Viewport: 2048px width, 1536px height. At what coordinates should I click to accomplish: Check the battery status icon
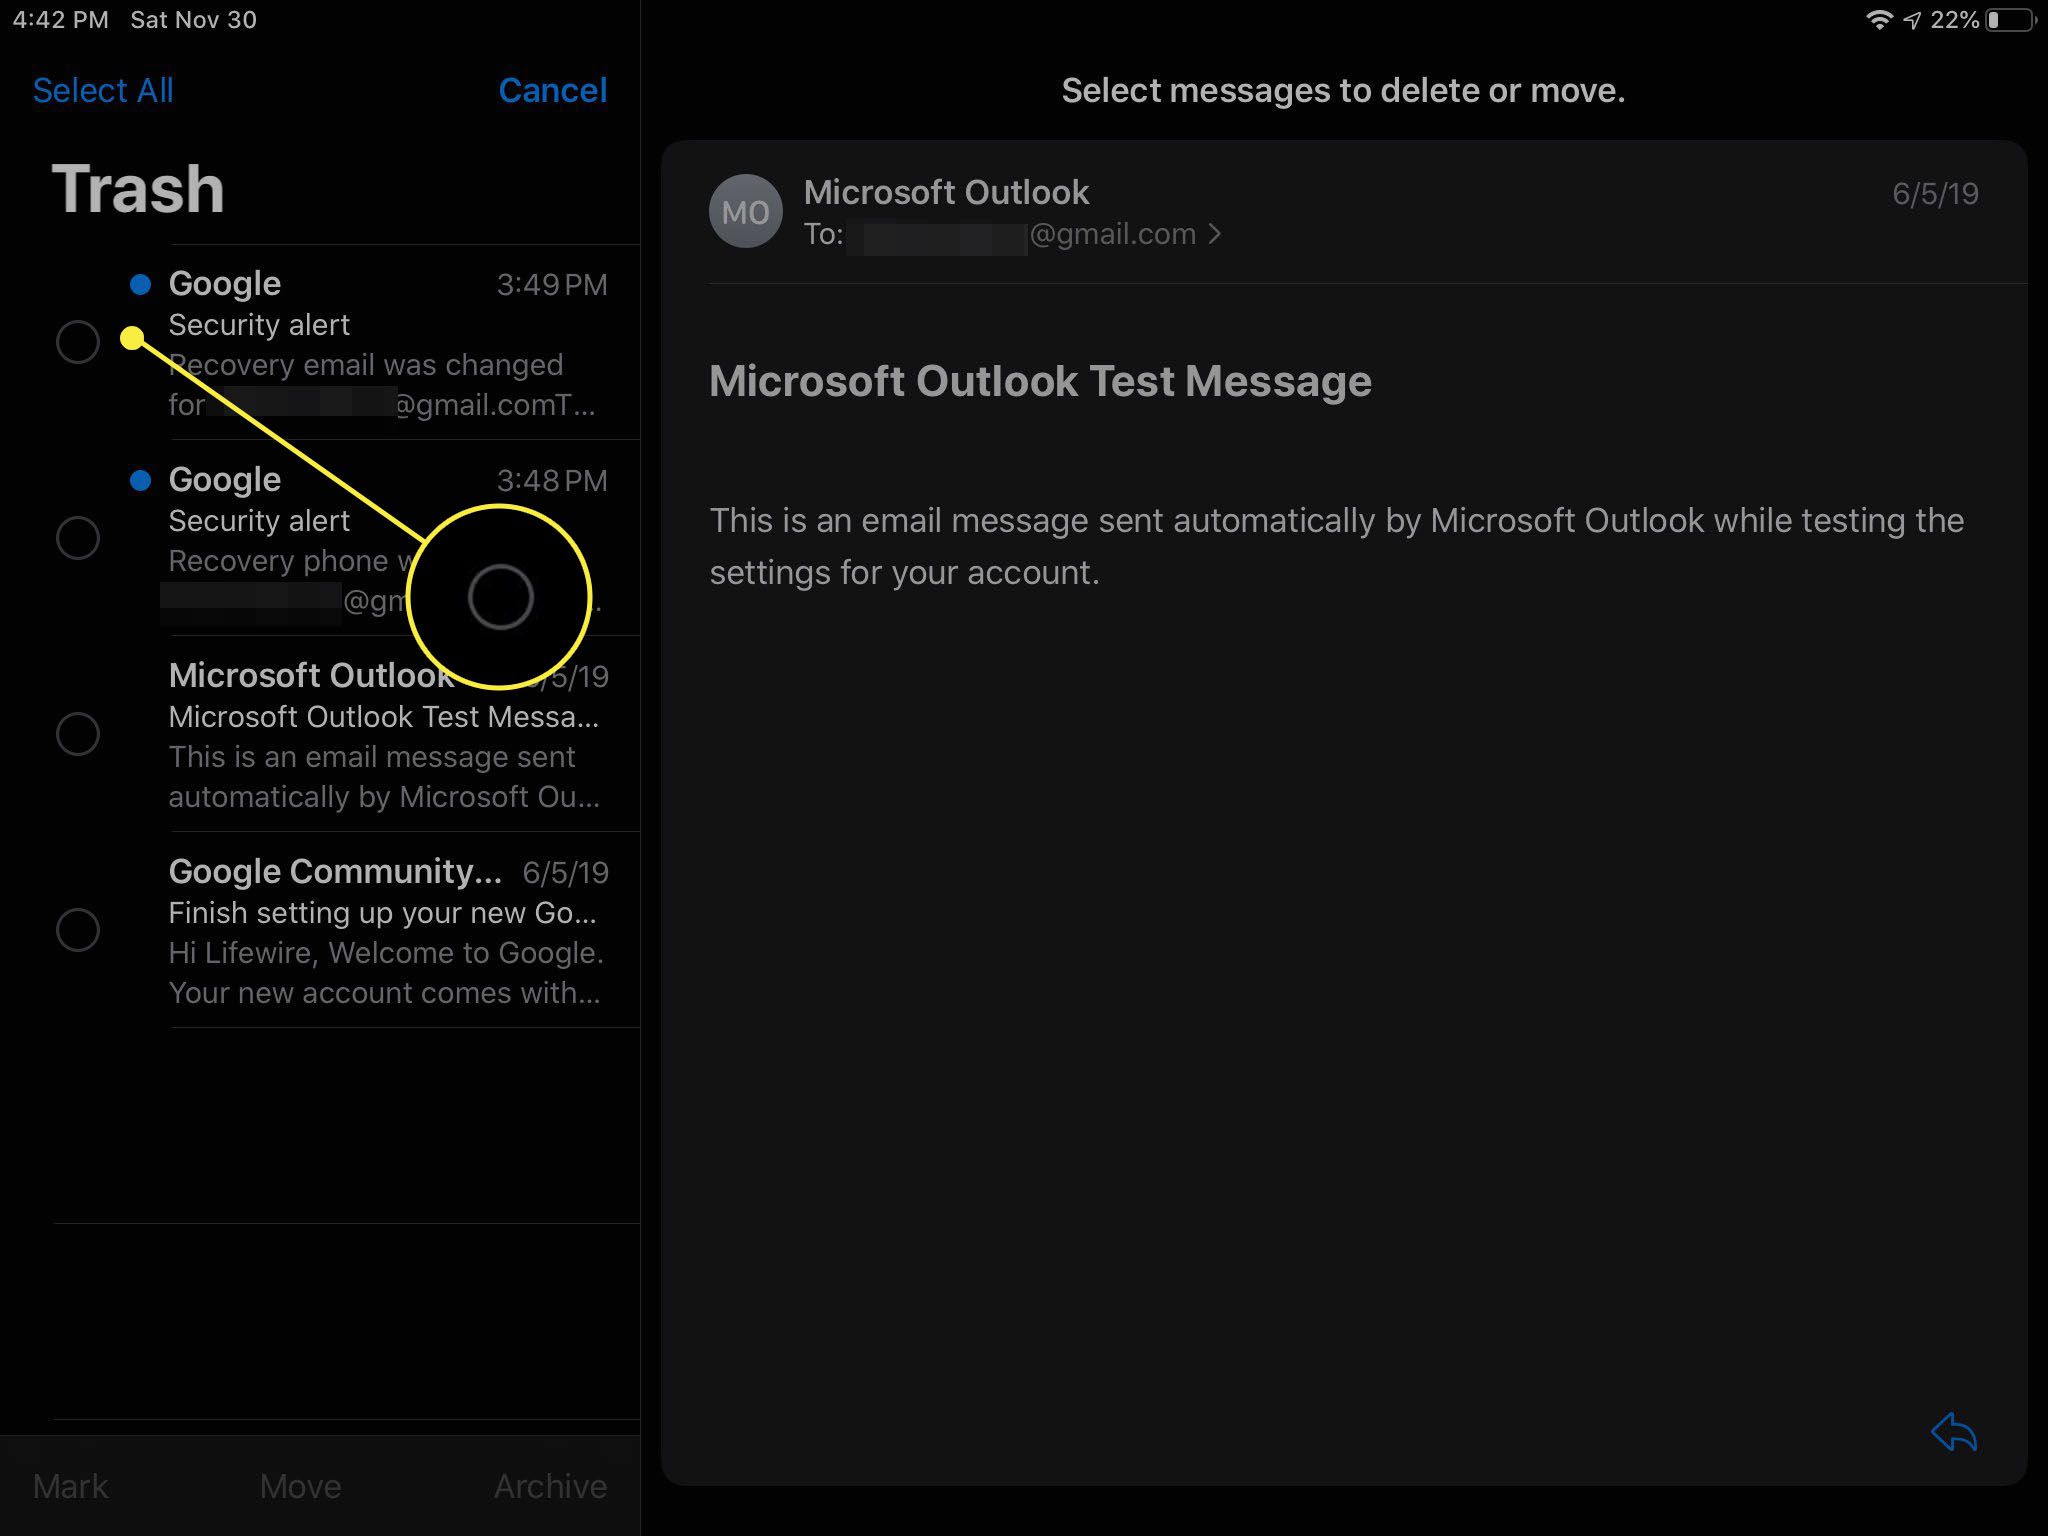[x=2010, y=20]
